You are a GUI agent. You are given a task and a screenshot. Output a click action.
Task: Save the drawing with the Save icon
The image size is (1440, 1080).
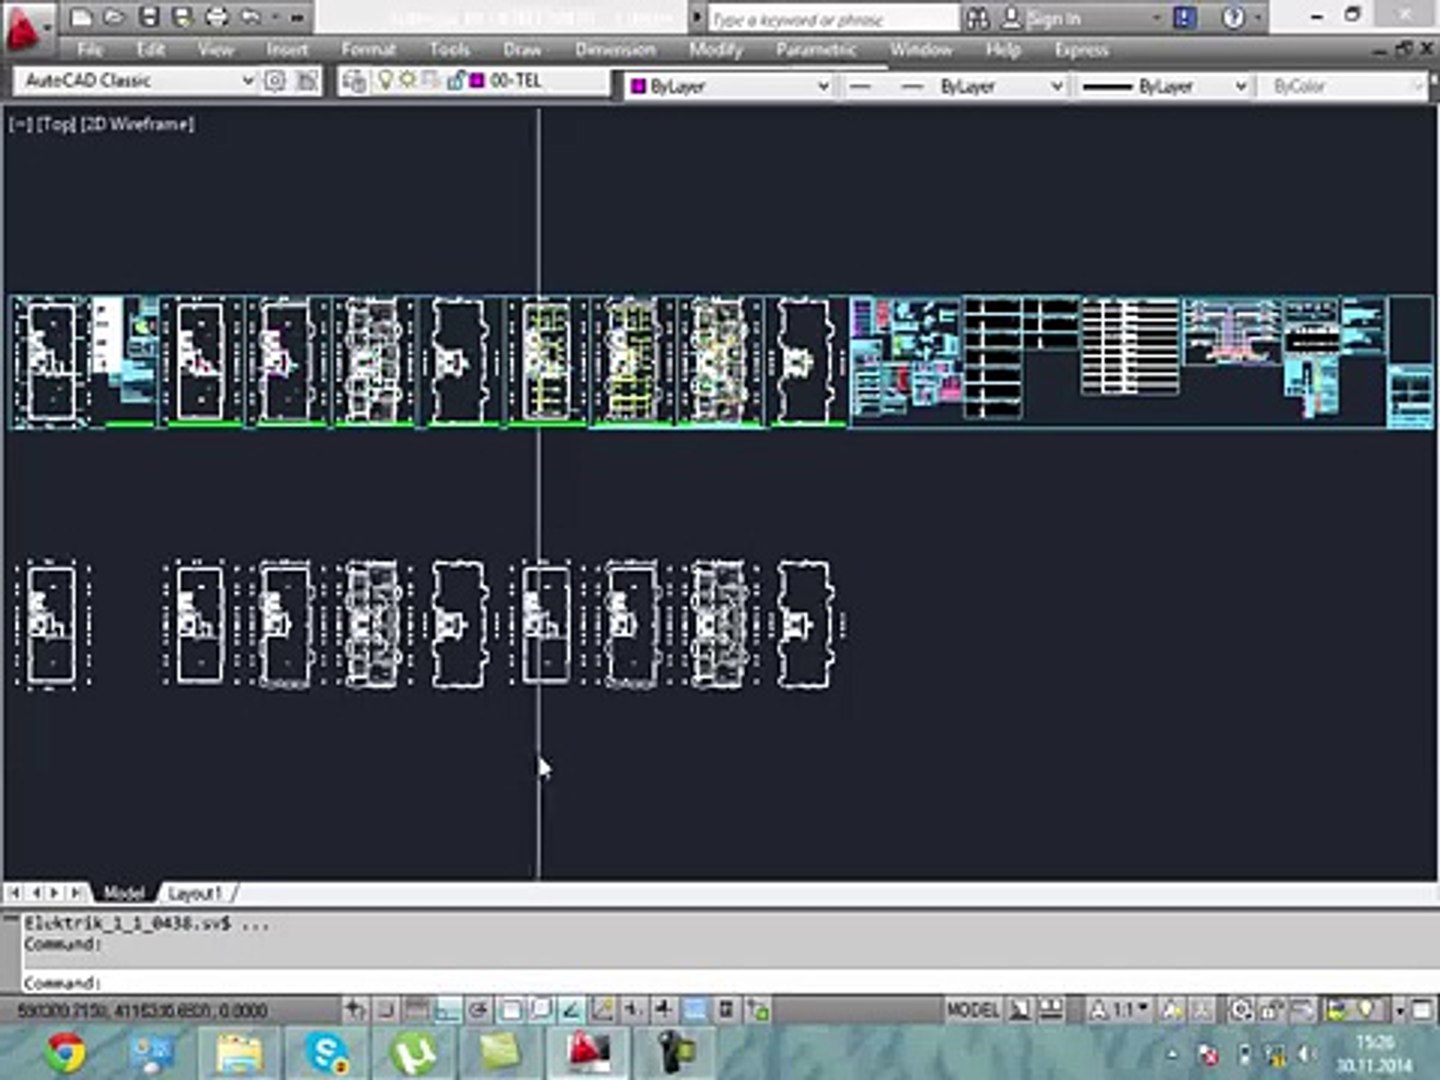(x=149, y=17)
